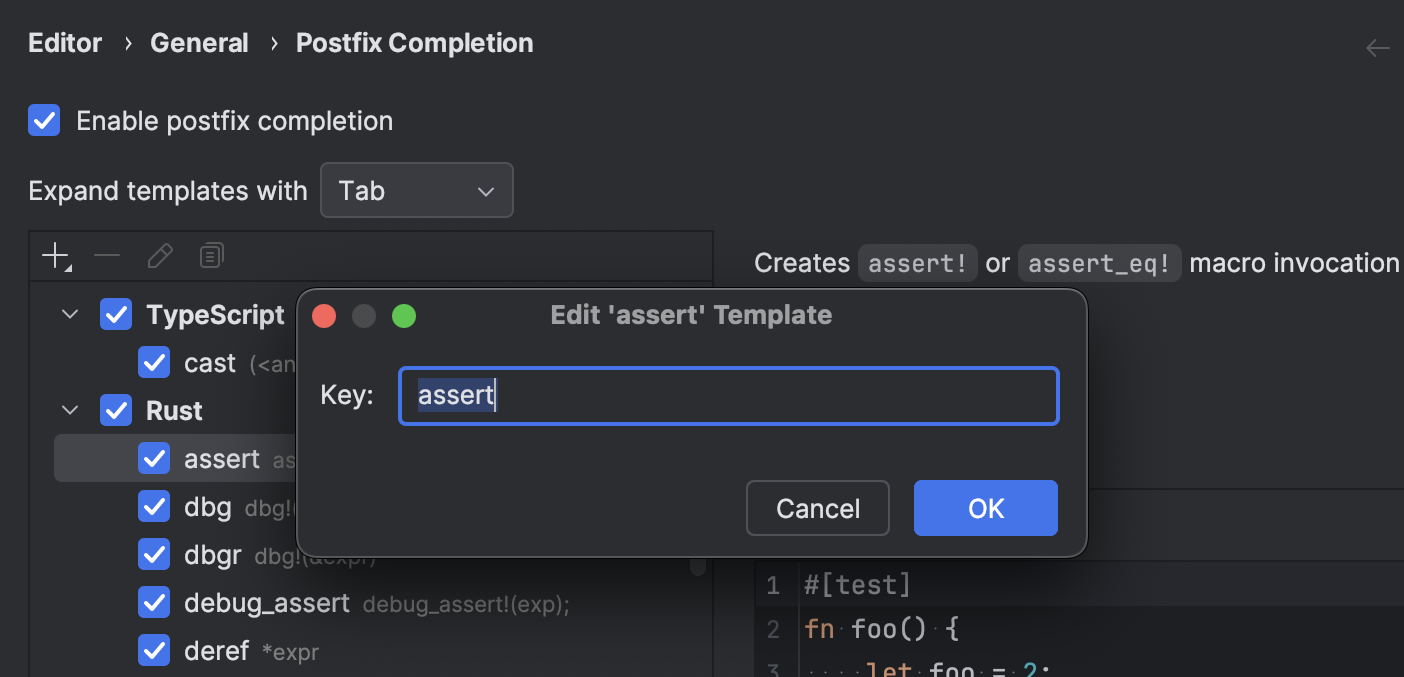Image resolution: width=1404 pixels, height=677 pixels.
Task: Disable the Enable postfix completion checkbox
Action: point(44,120)
